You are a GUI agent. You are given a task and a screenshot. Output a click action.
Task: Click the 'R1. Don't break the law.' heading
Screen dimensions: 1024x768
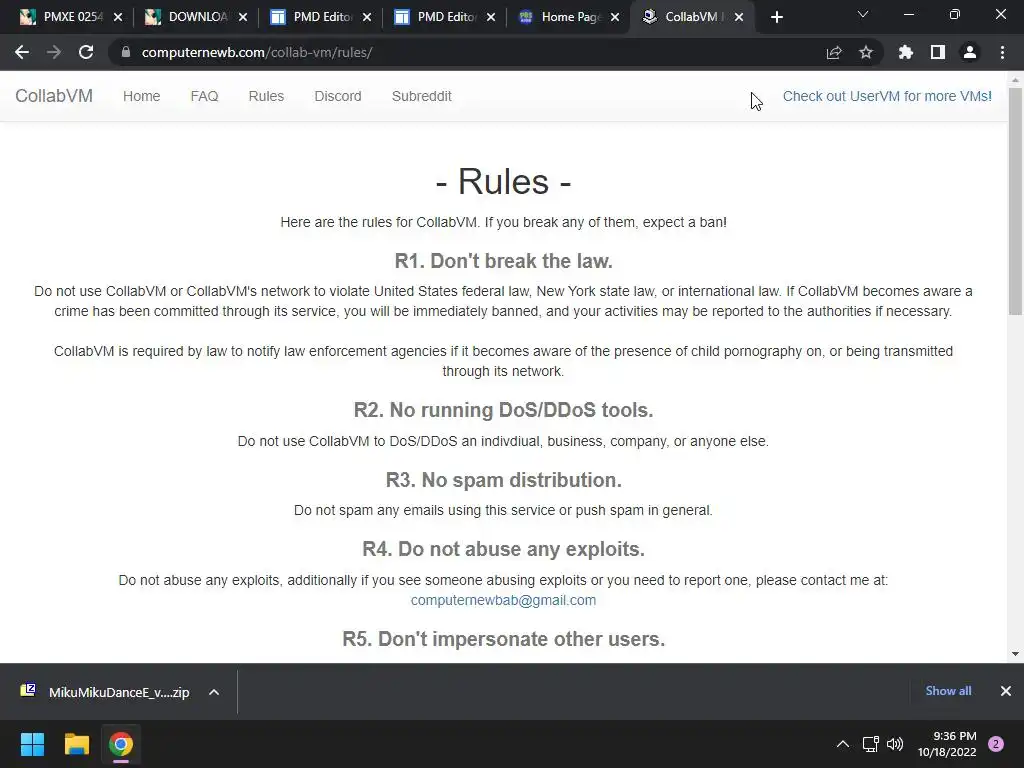pyautogui.click(x=504, y=261)
